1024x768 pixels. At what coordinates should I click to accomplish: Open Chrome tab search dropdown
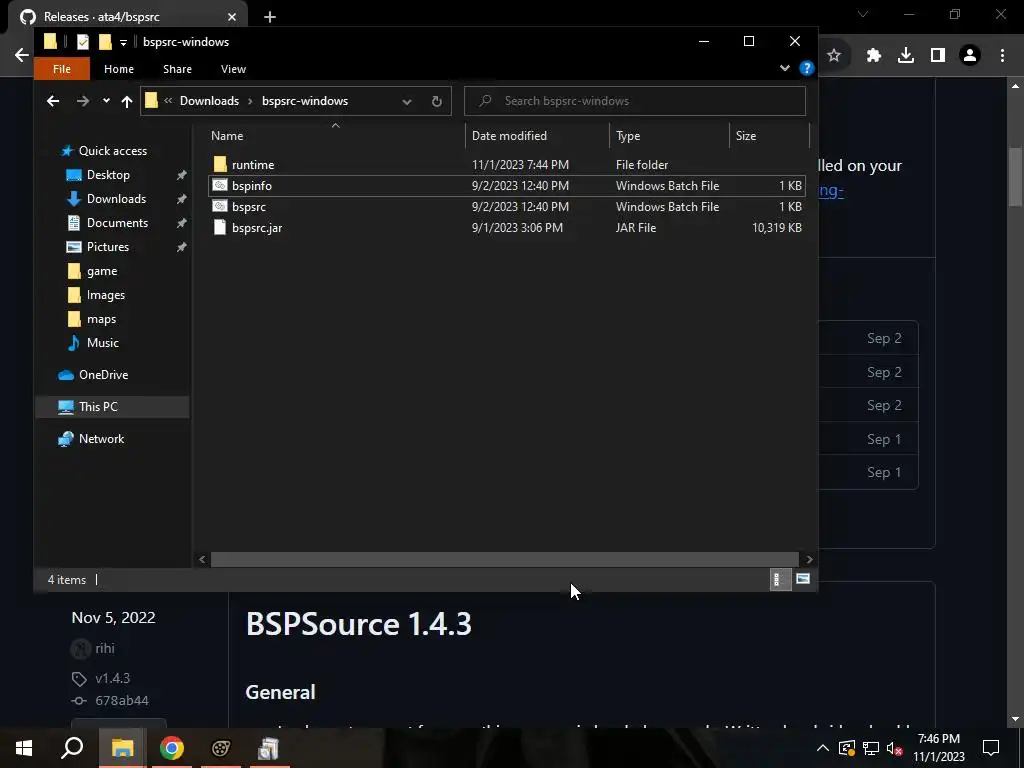[863, 14]
